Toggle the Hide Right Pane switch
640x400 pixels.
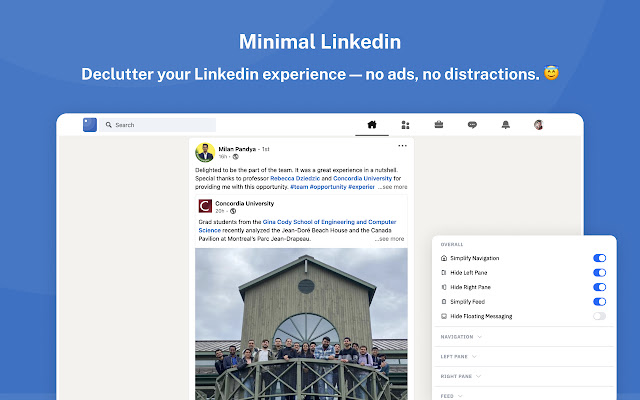[x=600, y=287]
